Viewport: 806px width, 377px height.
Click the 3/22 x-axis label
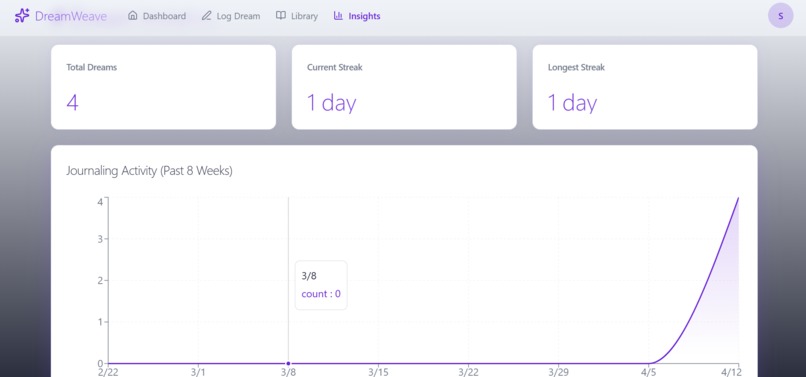point(468,372)
